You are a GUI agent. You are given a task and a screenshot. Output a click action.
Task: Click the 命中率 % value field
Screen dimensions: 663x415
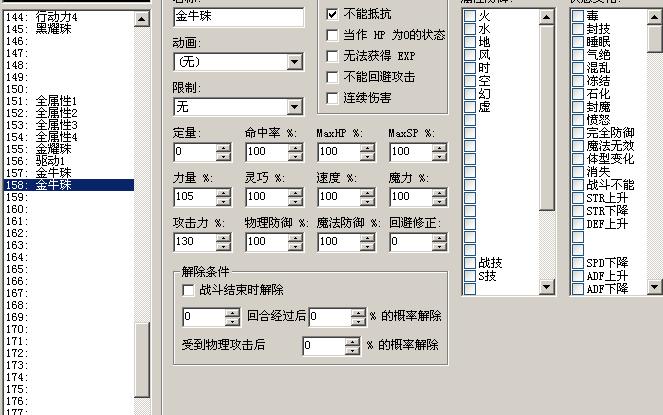click(x=267, y=152)
